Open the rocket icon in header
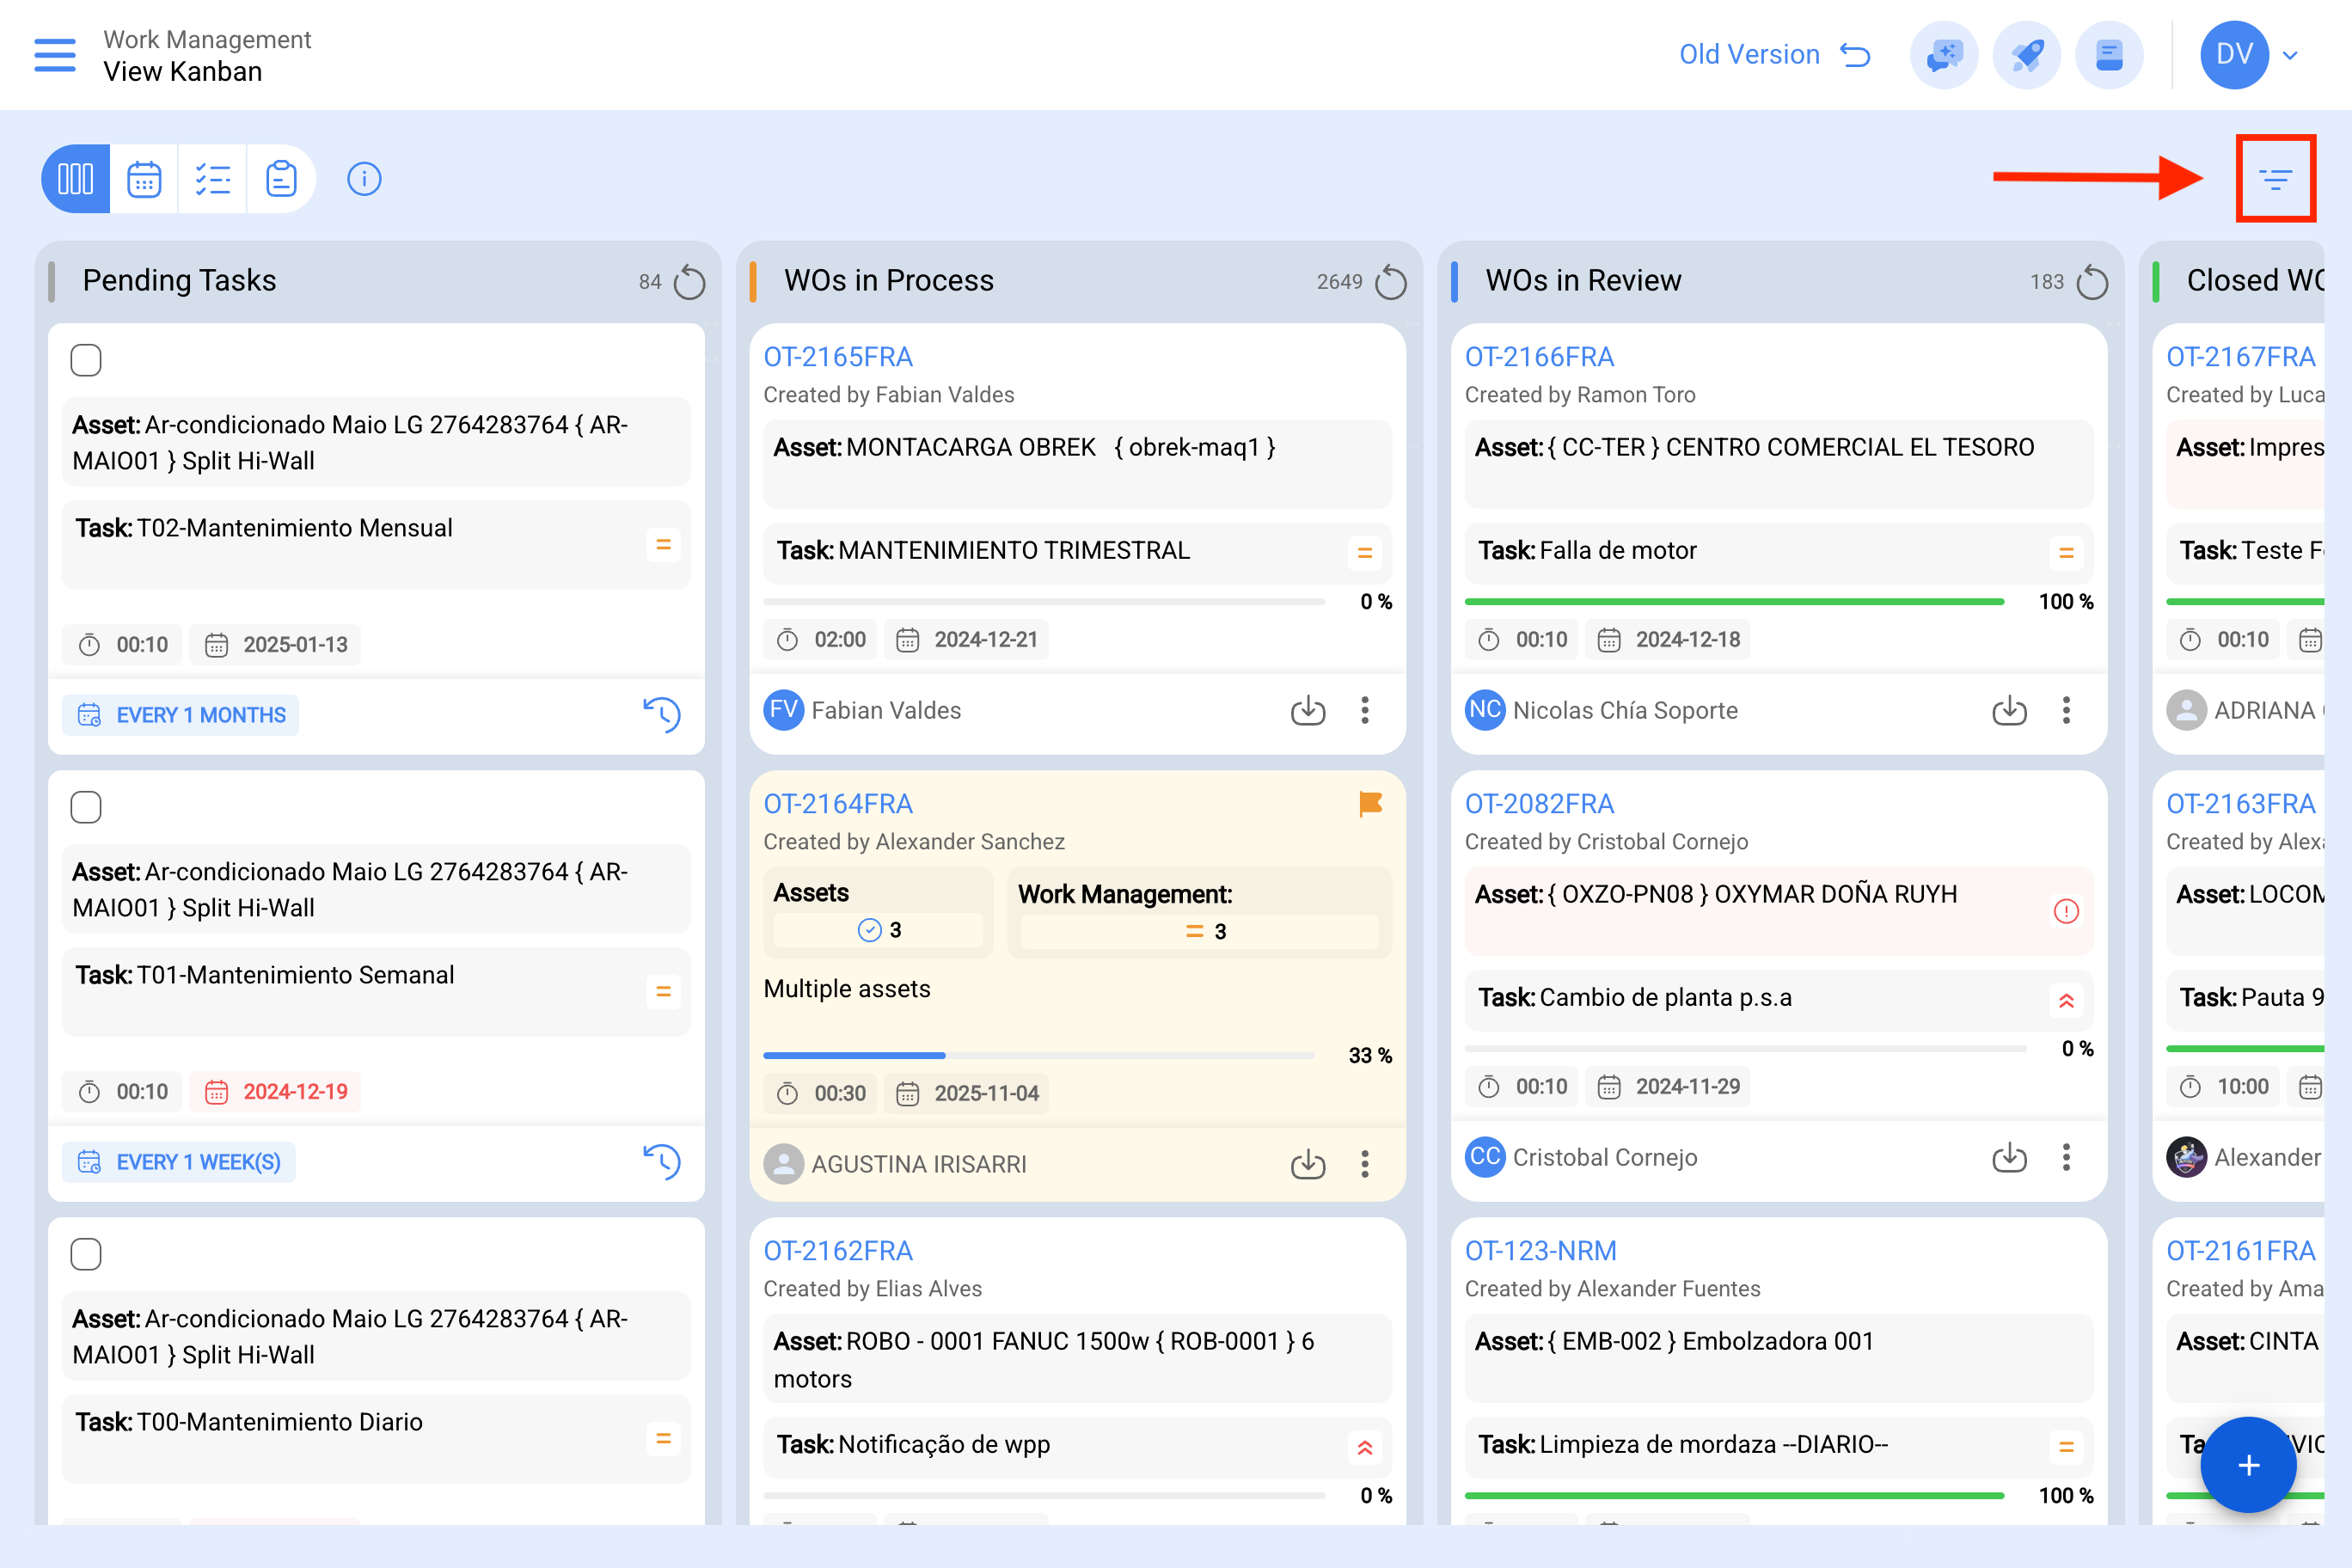2352x1568 pixels. [2027, 55]
